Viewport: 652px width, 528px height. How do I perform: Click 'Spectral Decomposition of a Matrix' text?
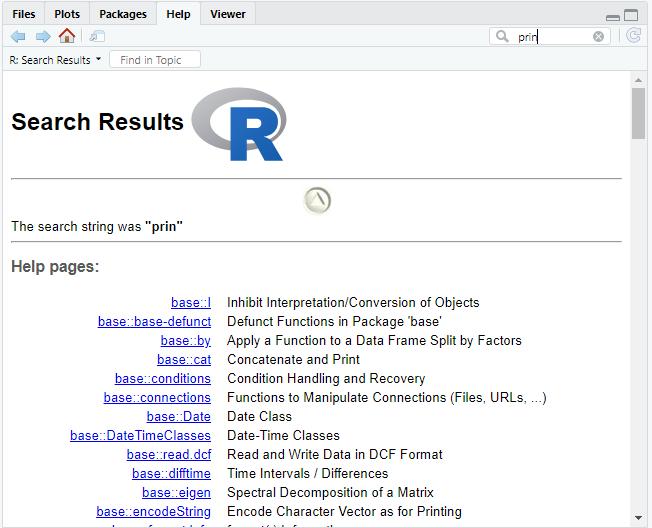pyautogui.click(x=330, y=493)
